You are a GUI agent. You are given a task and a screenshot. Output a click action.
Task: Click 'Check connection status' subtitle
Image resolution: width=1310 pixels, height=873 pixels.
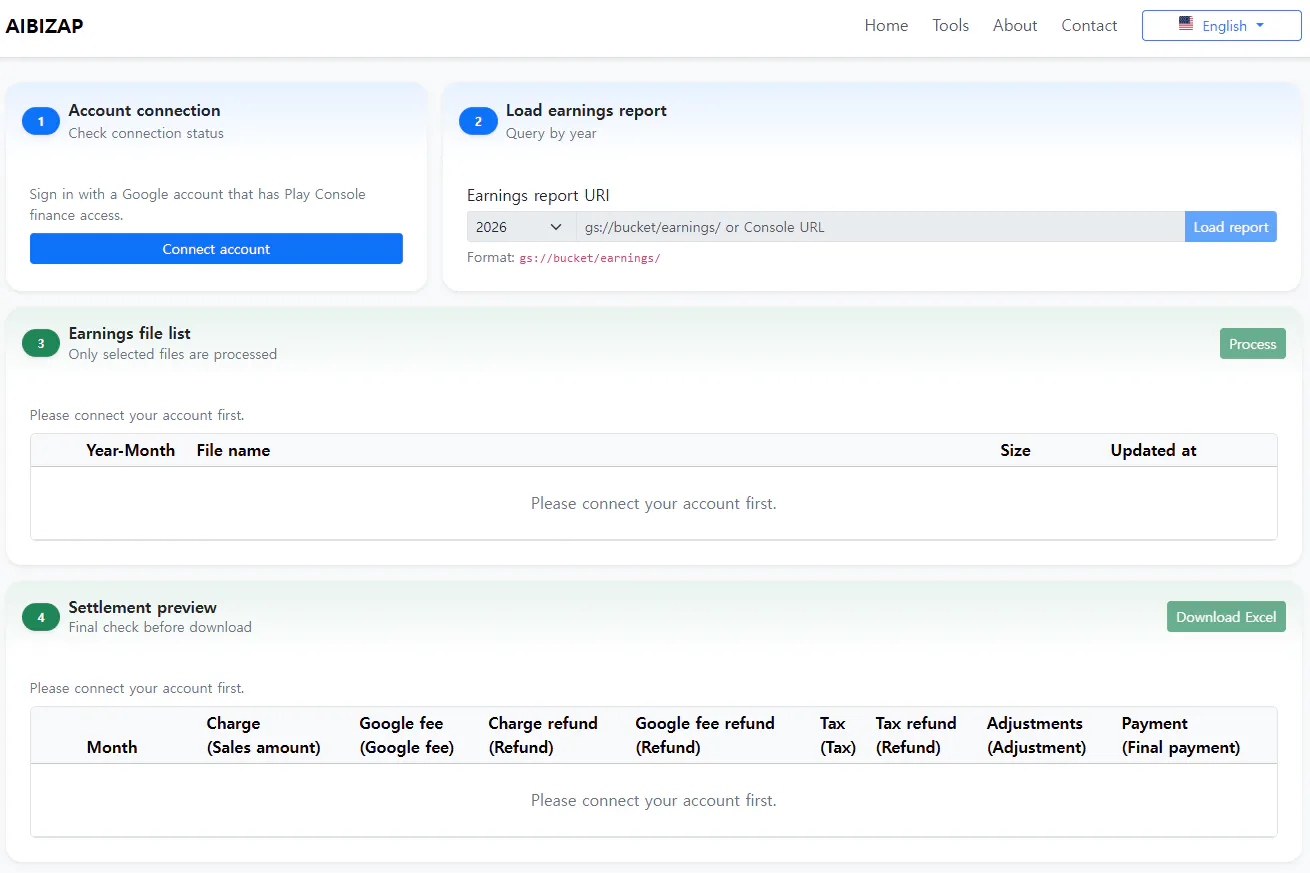click(x=146, y=133)
